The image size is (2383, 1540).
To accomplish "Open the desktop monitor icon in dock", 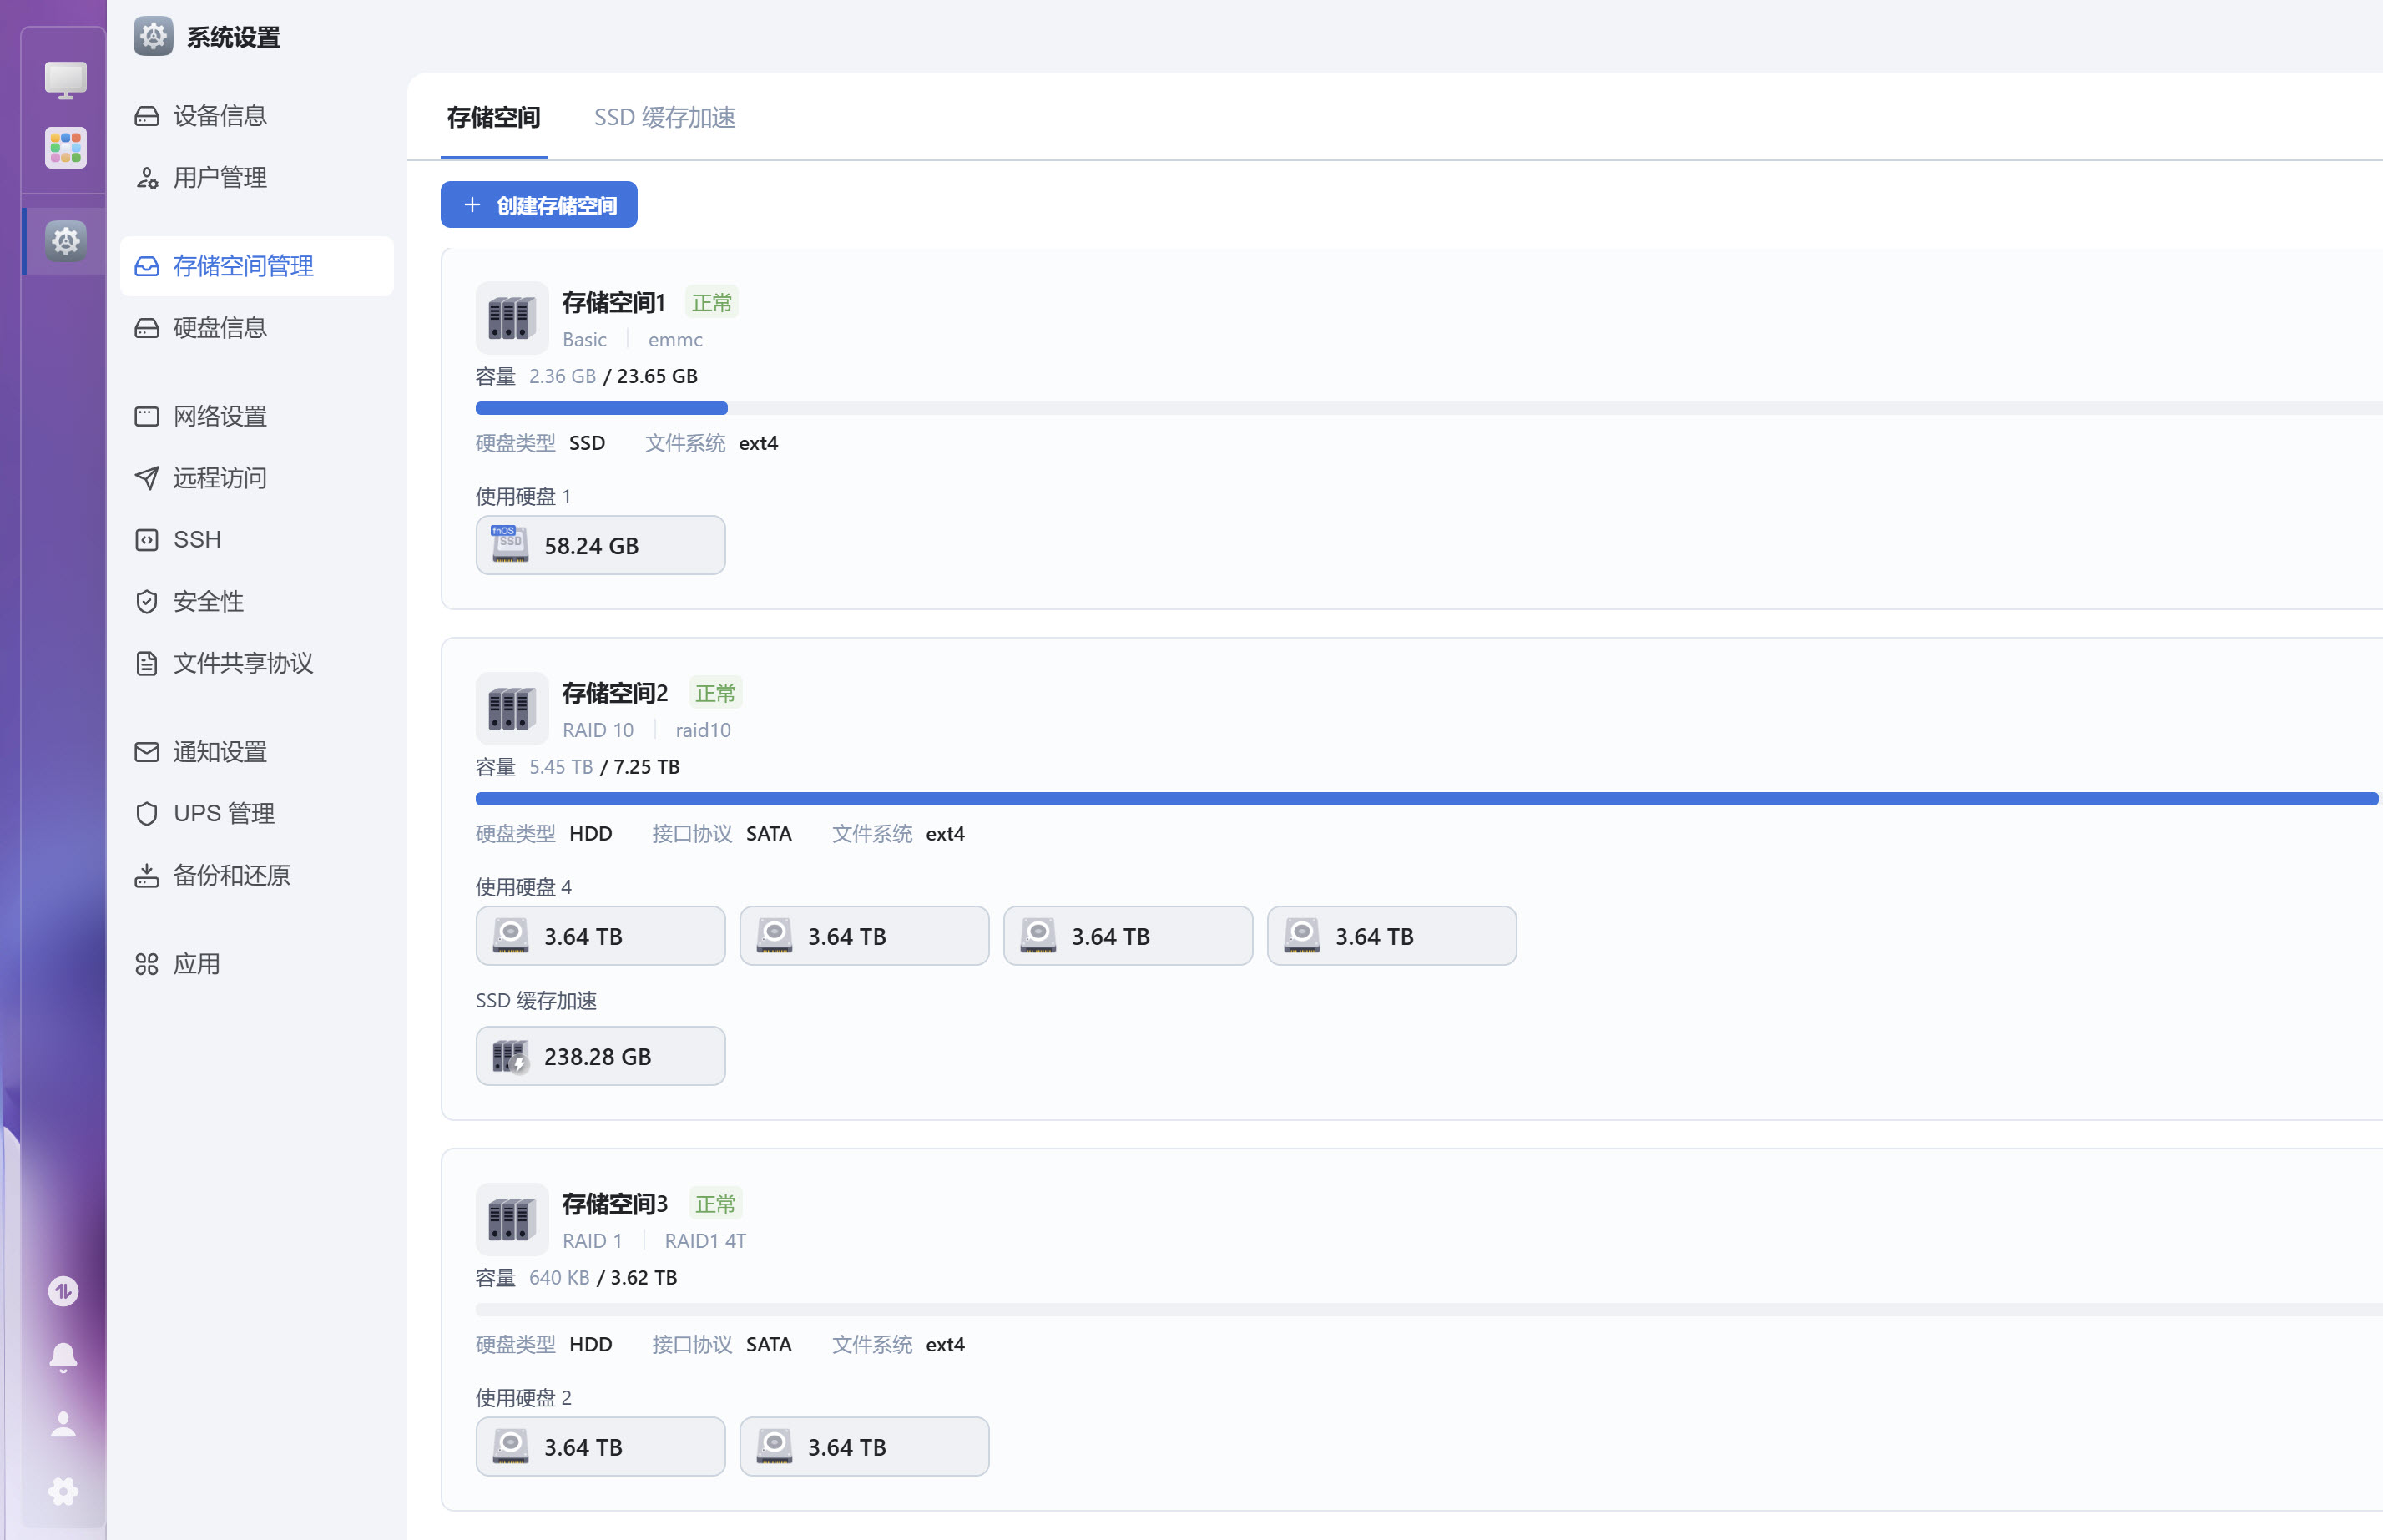I will (x=65, y=80).
